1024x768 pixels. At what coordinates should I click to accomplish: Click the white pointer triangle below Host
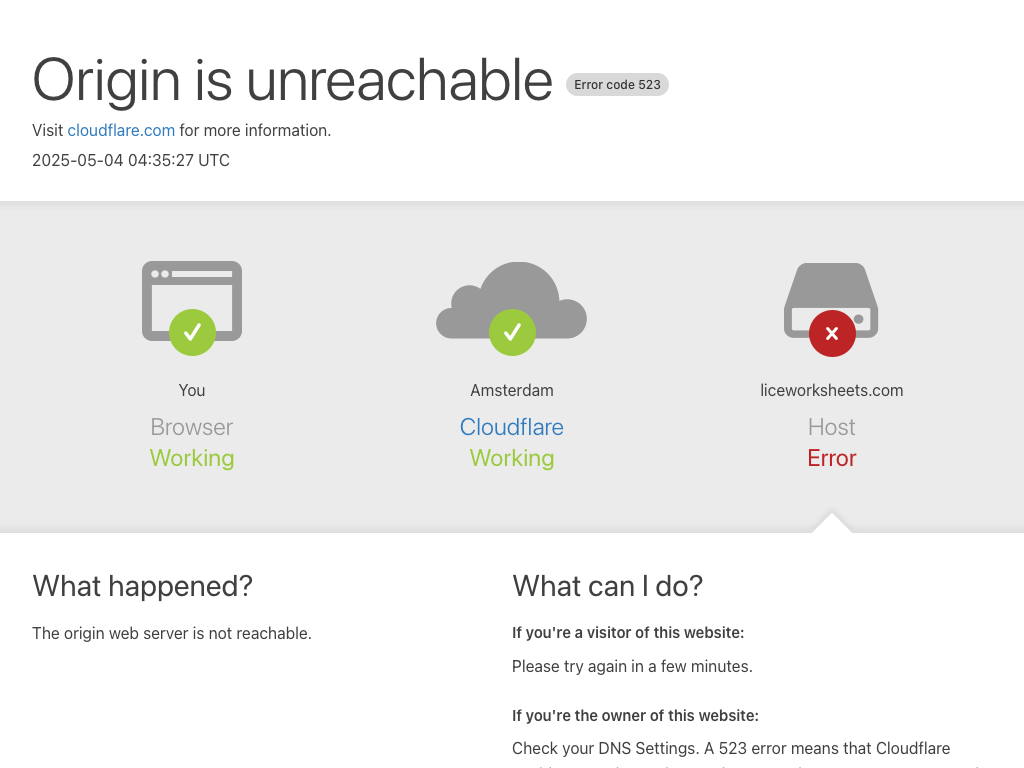click(832, 523)
